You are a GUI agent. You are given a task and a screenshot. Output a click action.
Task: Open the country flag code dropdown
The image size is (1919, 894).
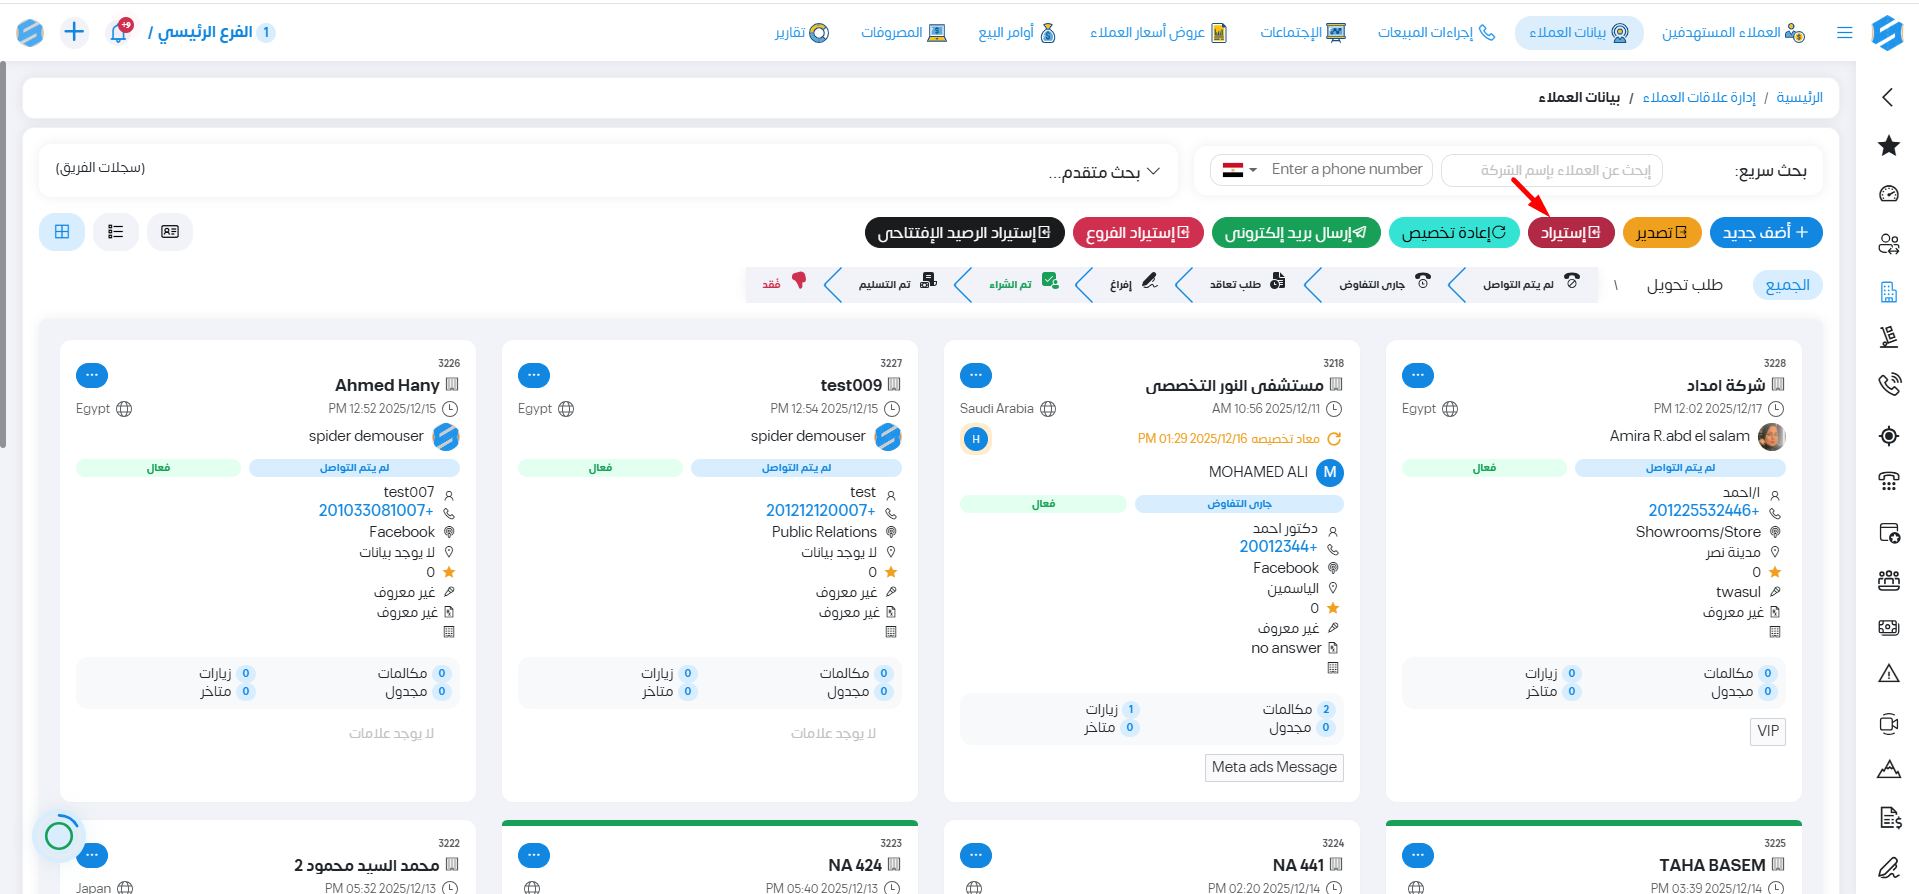[1239, 170]
